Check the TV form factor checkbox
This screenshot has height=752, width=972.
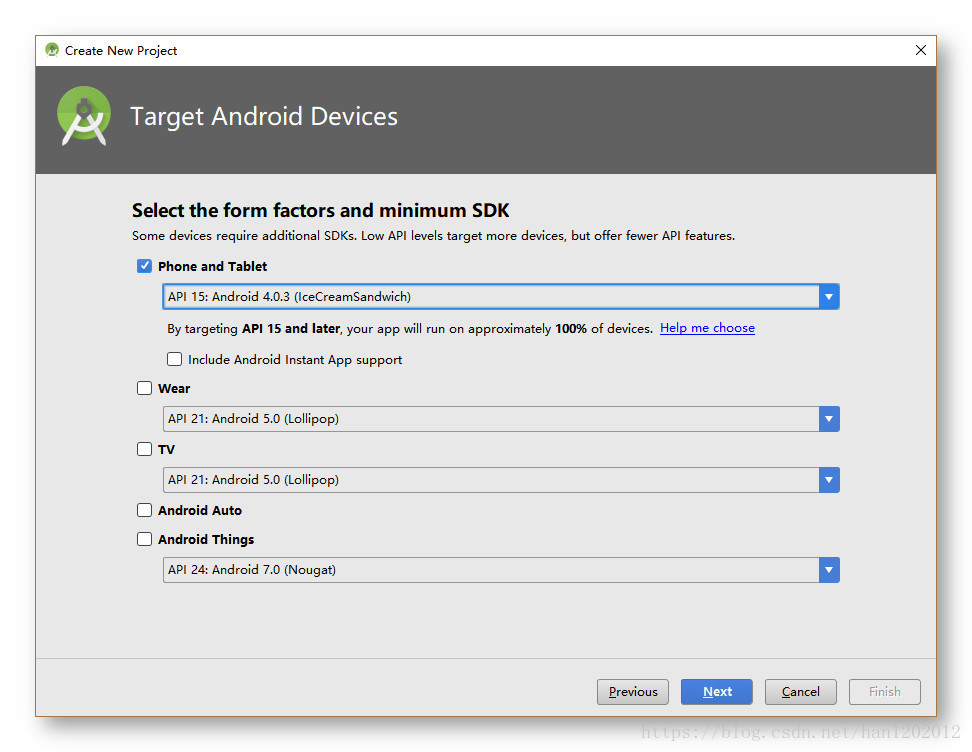click(144, 449)
